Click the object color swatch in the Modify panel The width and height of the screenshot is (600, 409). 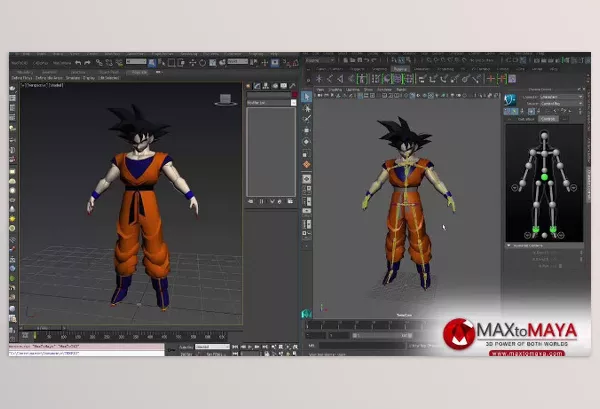click(x=294, y=95)
